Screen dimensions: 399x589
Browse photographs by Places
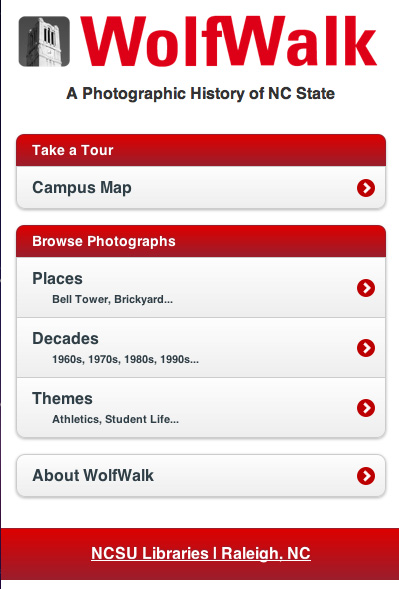201,287
